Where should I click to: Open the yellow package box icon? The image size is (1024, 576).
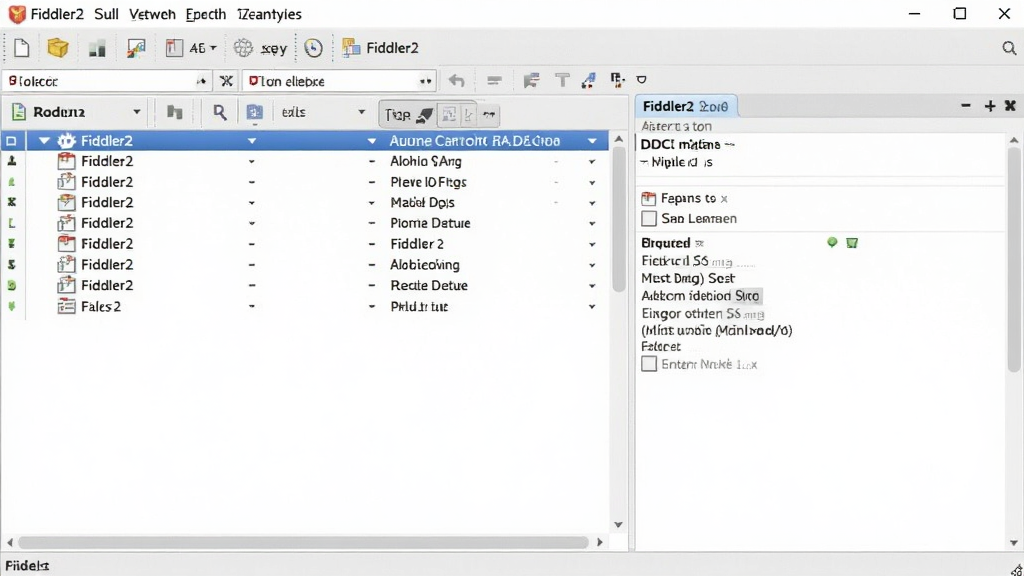[x=57, y=48]
